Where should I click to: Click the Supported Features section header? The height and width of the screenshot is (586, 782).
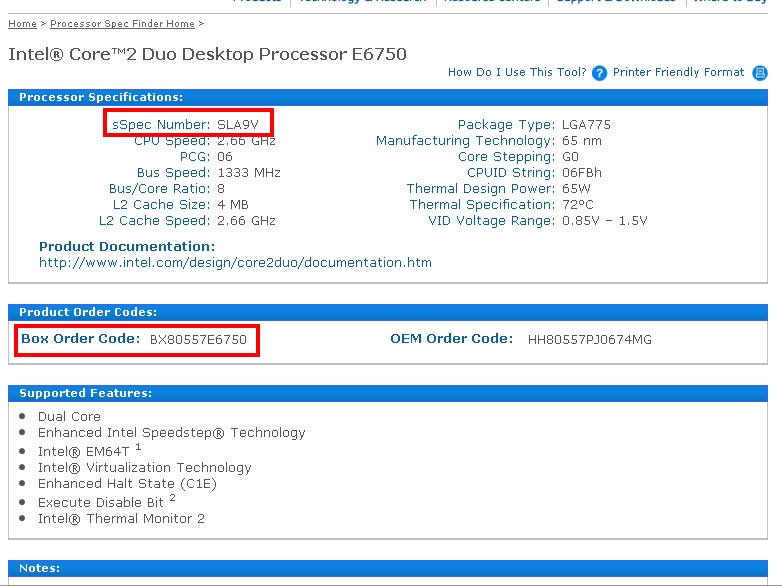point(388,393)
